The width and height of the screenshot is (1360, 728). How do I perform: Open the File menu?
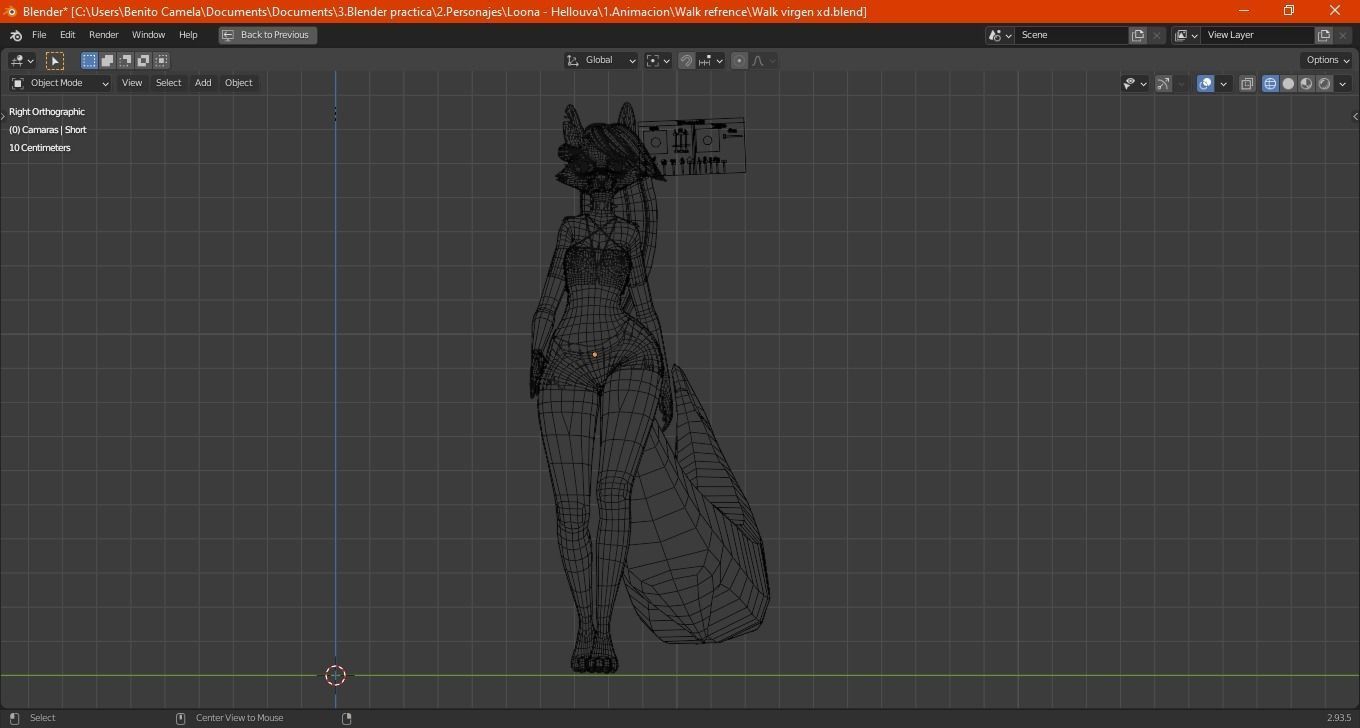coord(39,35)
